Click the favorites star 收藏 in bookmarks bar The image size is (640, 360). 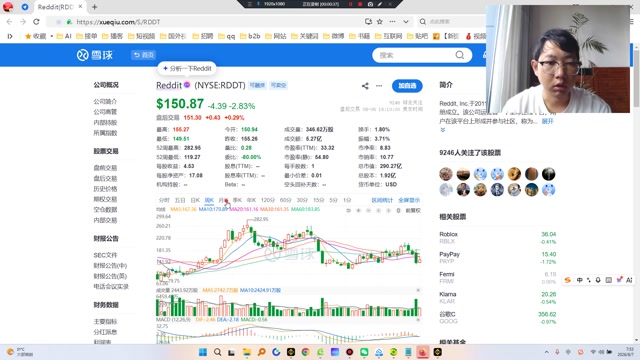[36, 36]
